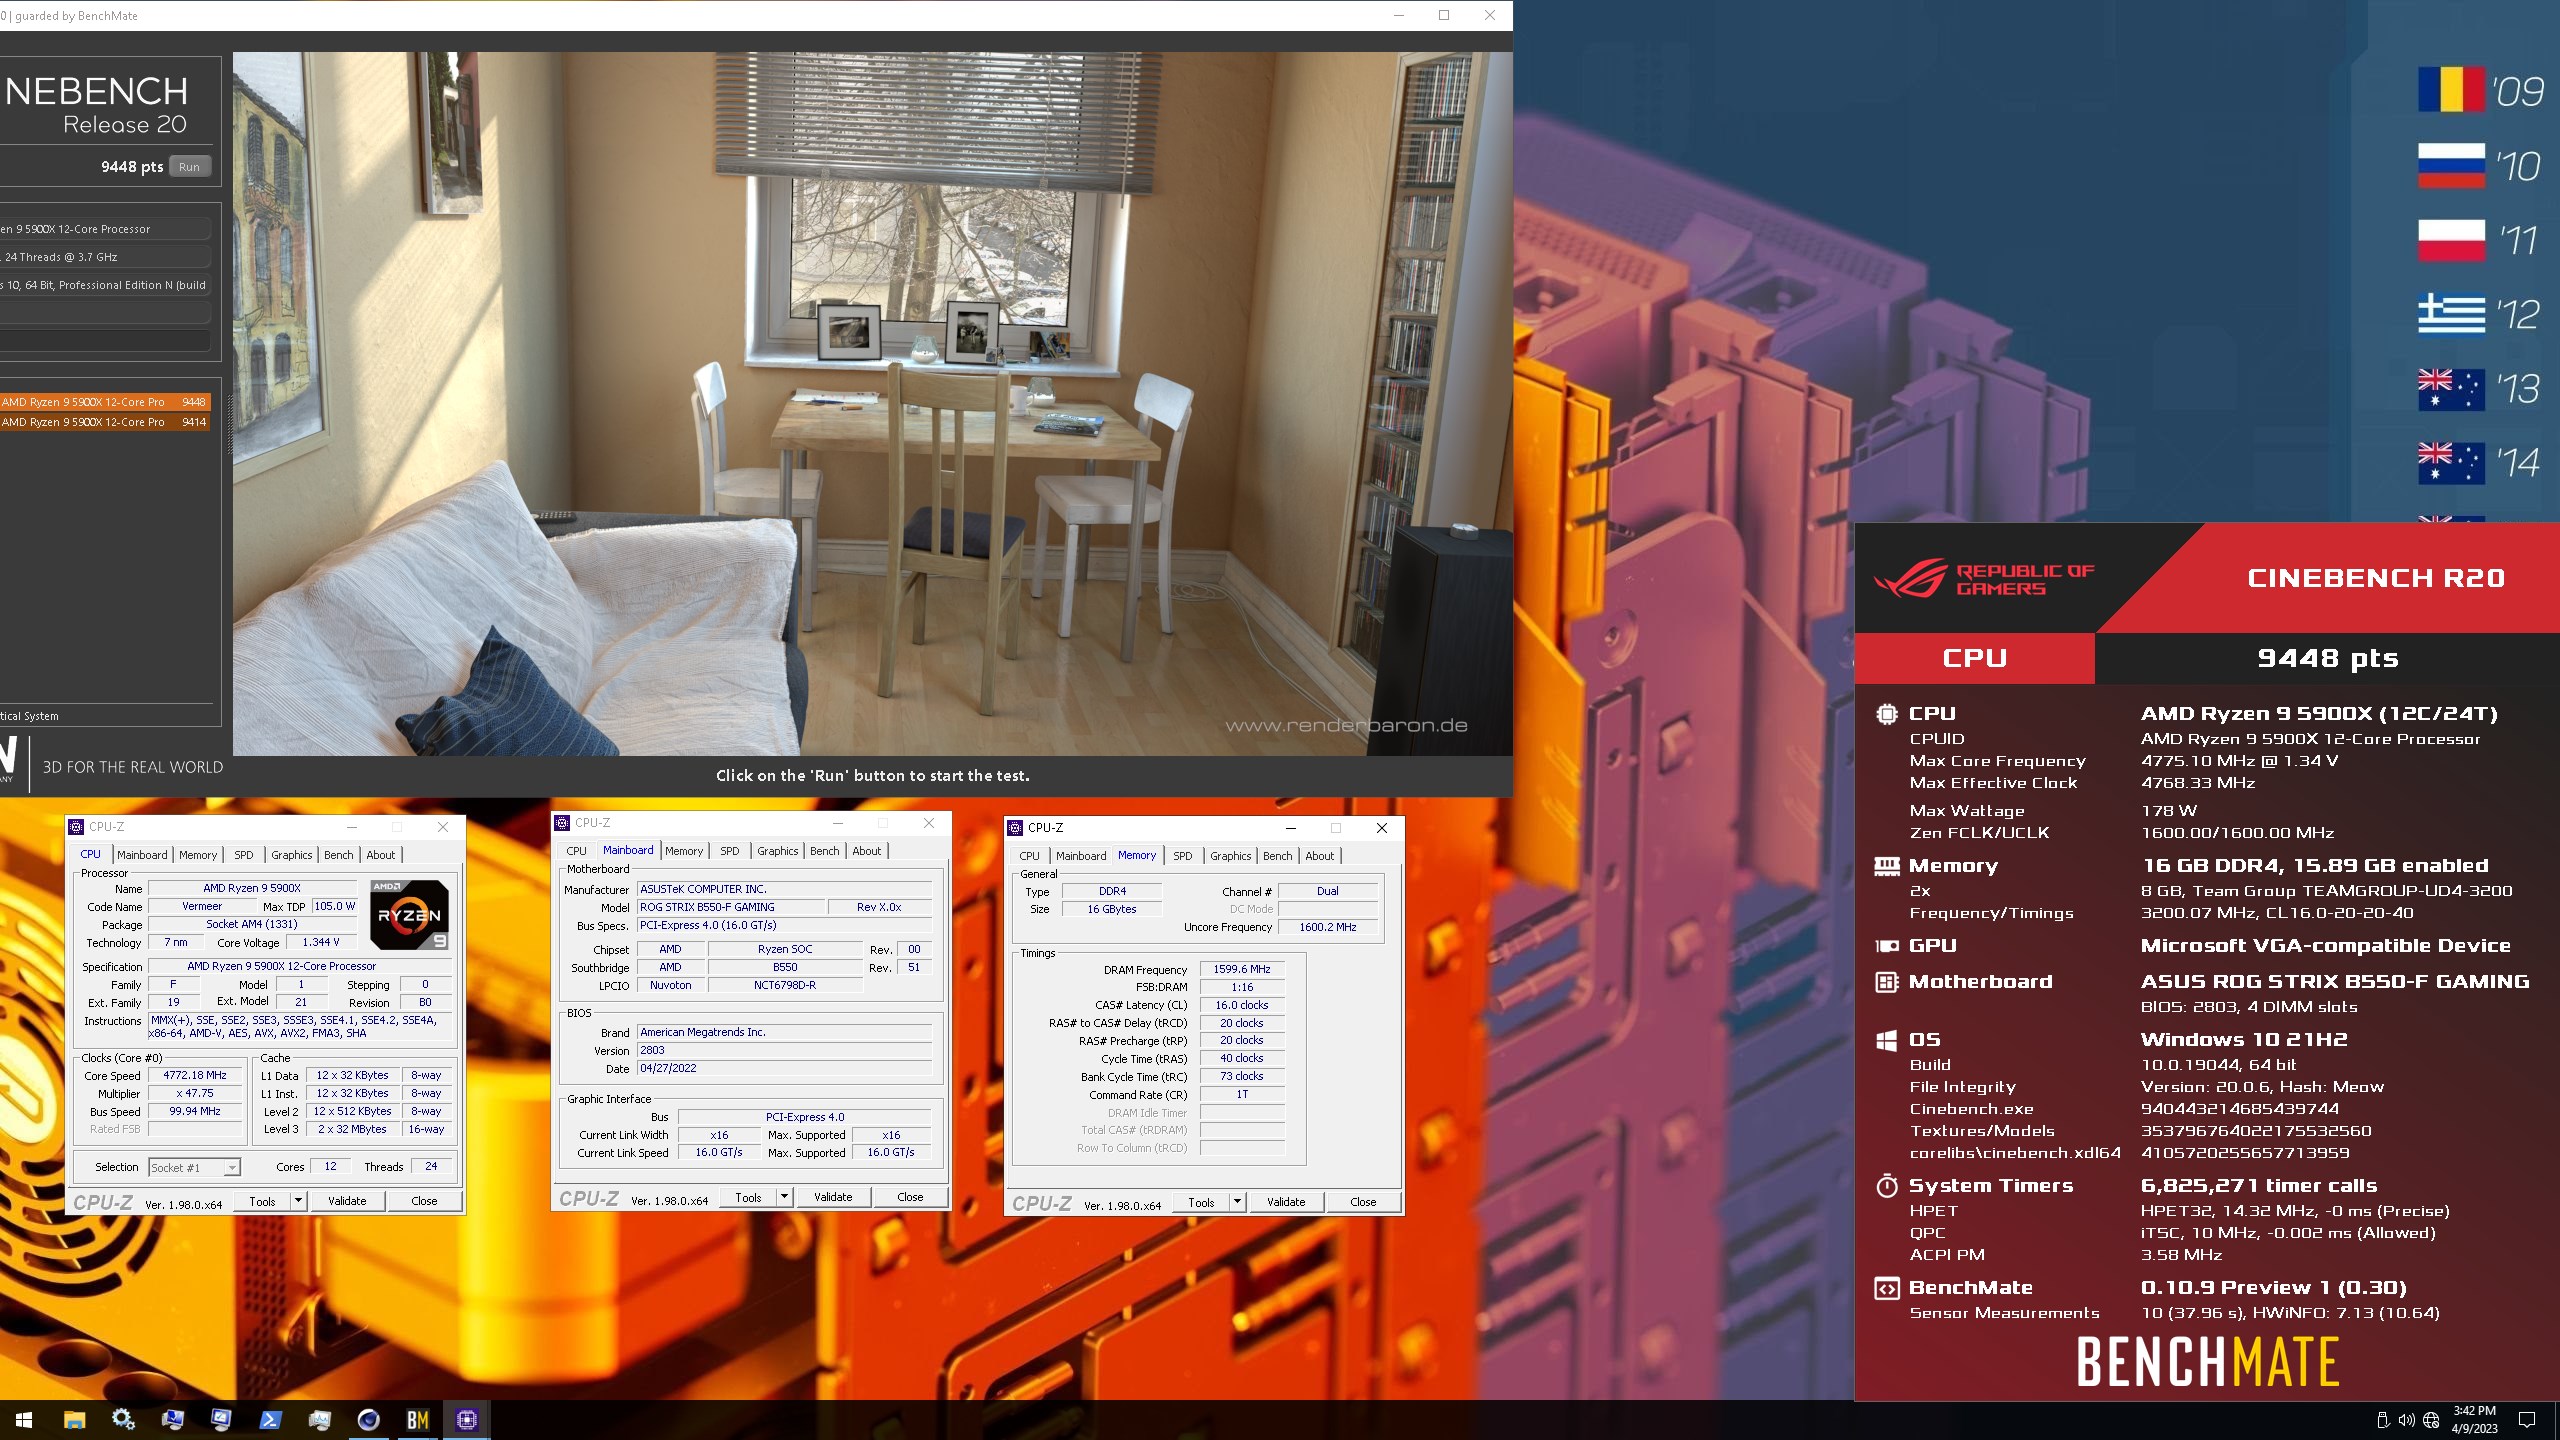Click the ROG STRIX B550-F GAMING model field
Screen dimensions: 2560x1440
tap(732, 907)
